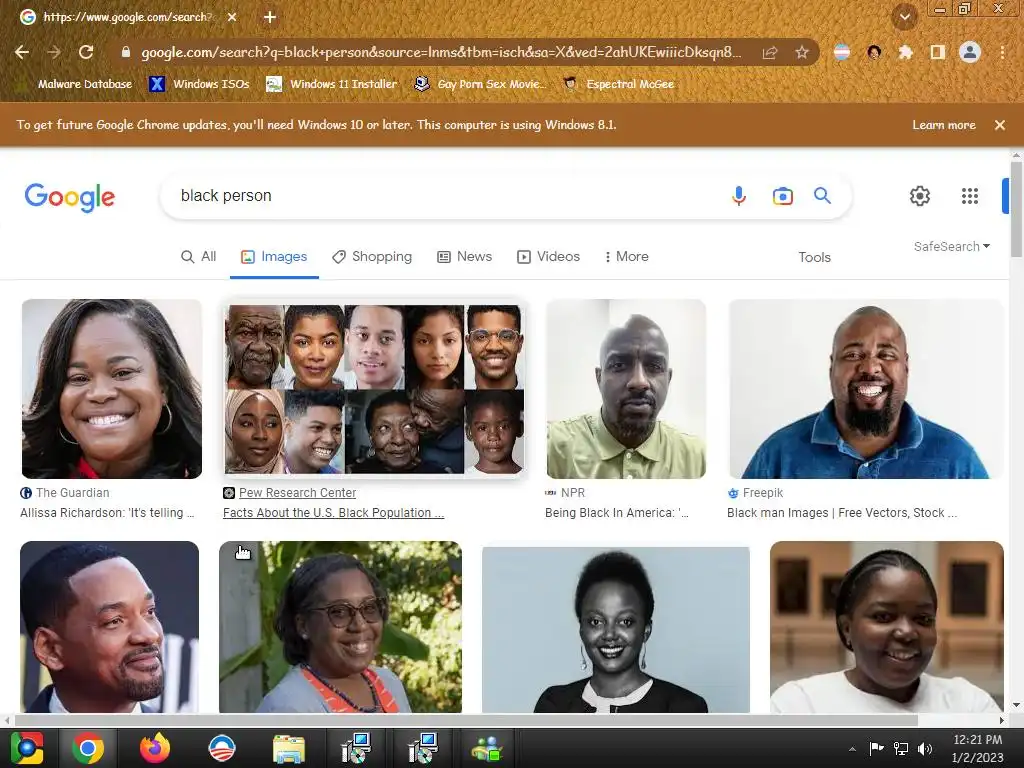Viewport: 1024px width, 768px height.
Task: Click the Start button on taskbar
Action: click(27, 748)
